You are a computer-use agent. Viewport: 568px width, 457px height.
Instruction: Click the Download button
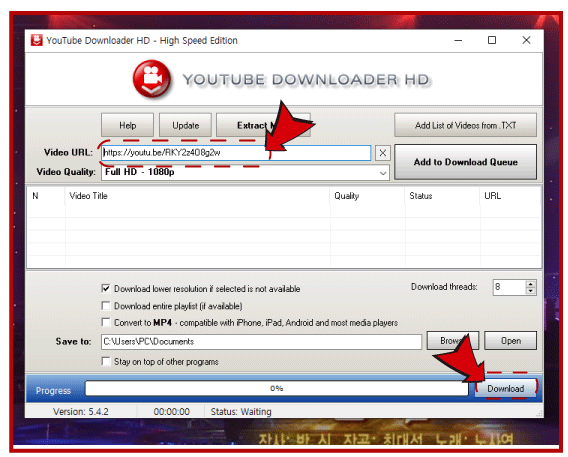[505, 389]
